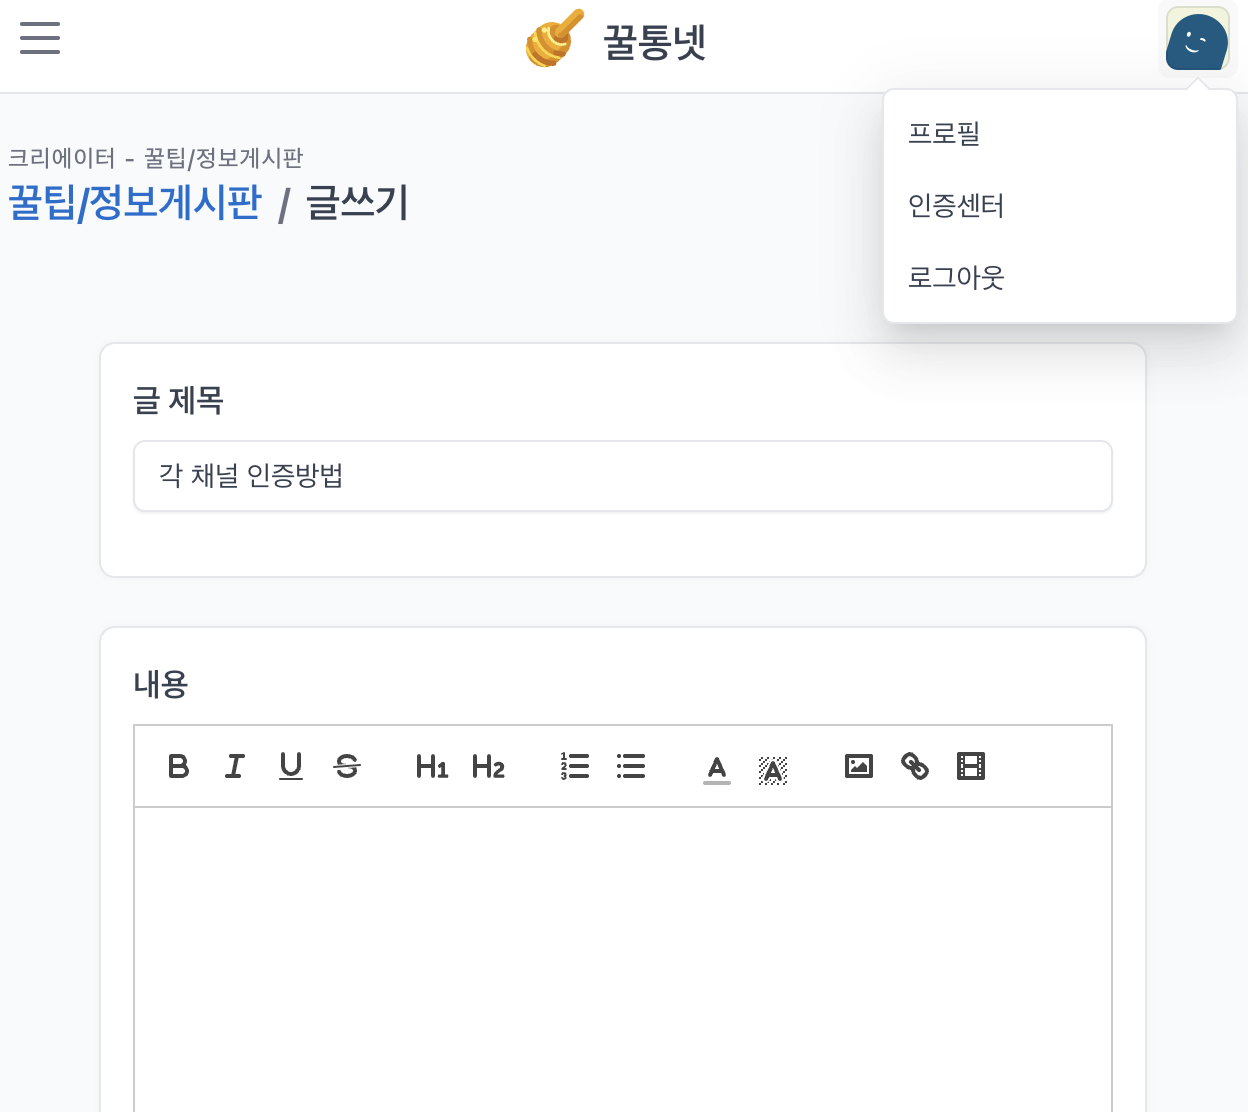Insert a hyperlink
The image size is (1248, 1112).
915,766
